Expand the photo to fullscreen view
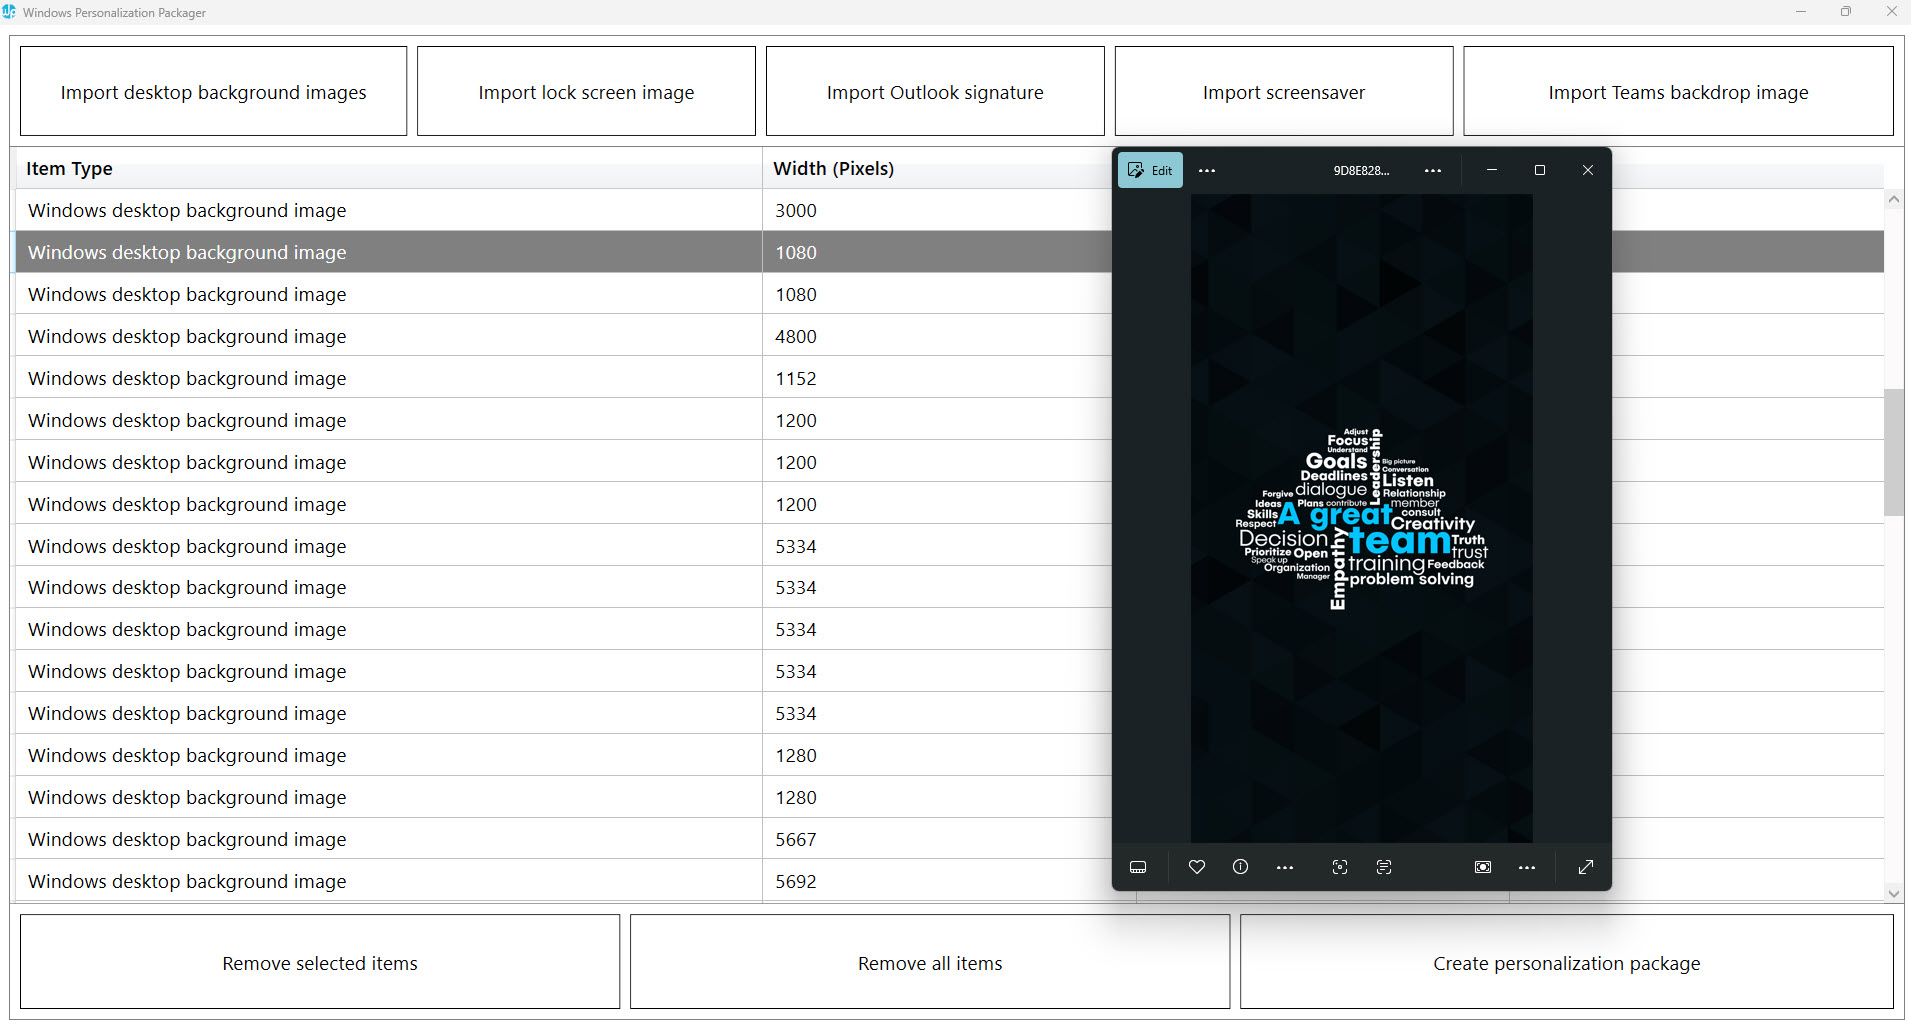The width and height of the screenshot is (1911, 1028). 1585,867
